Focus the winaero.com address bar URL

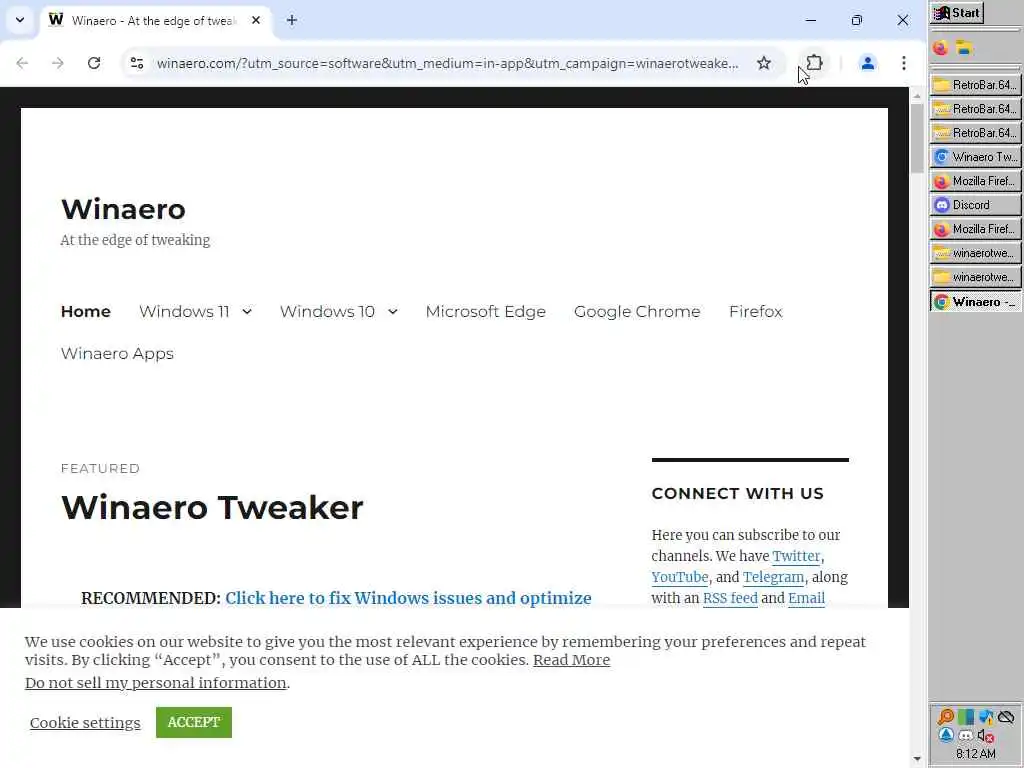(447, 63)
